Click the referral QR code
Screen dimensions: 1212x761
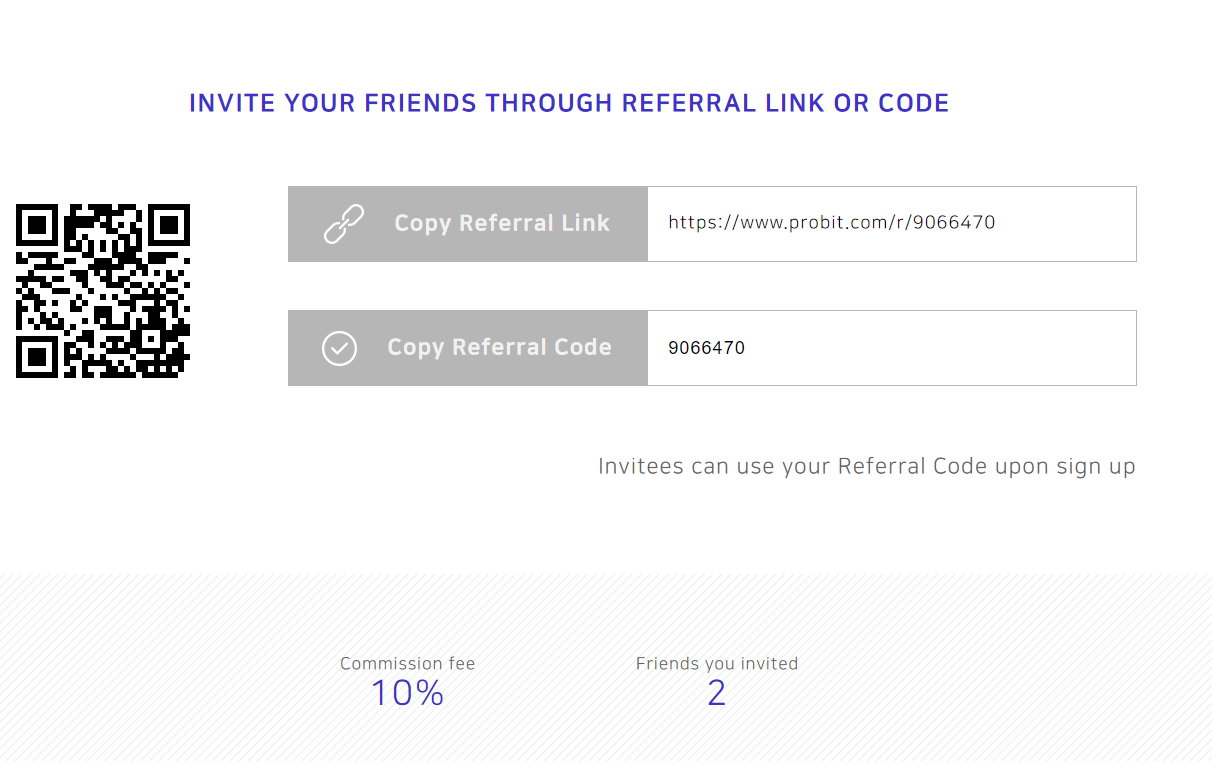103,291
